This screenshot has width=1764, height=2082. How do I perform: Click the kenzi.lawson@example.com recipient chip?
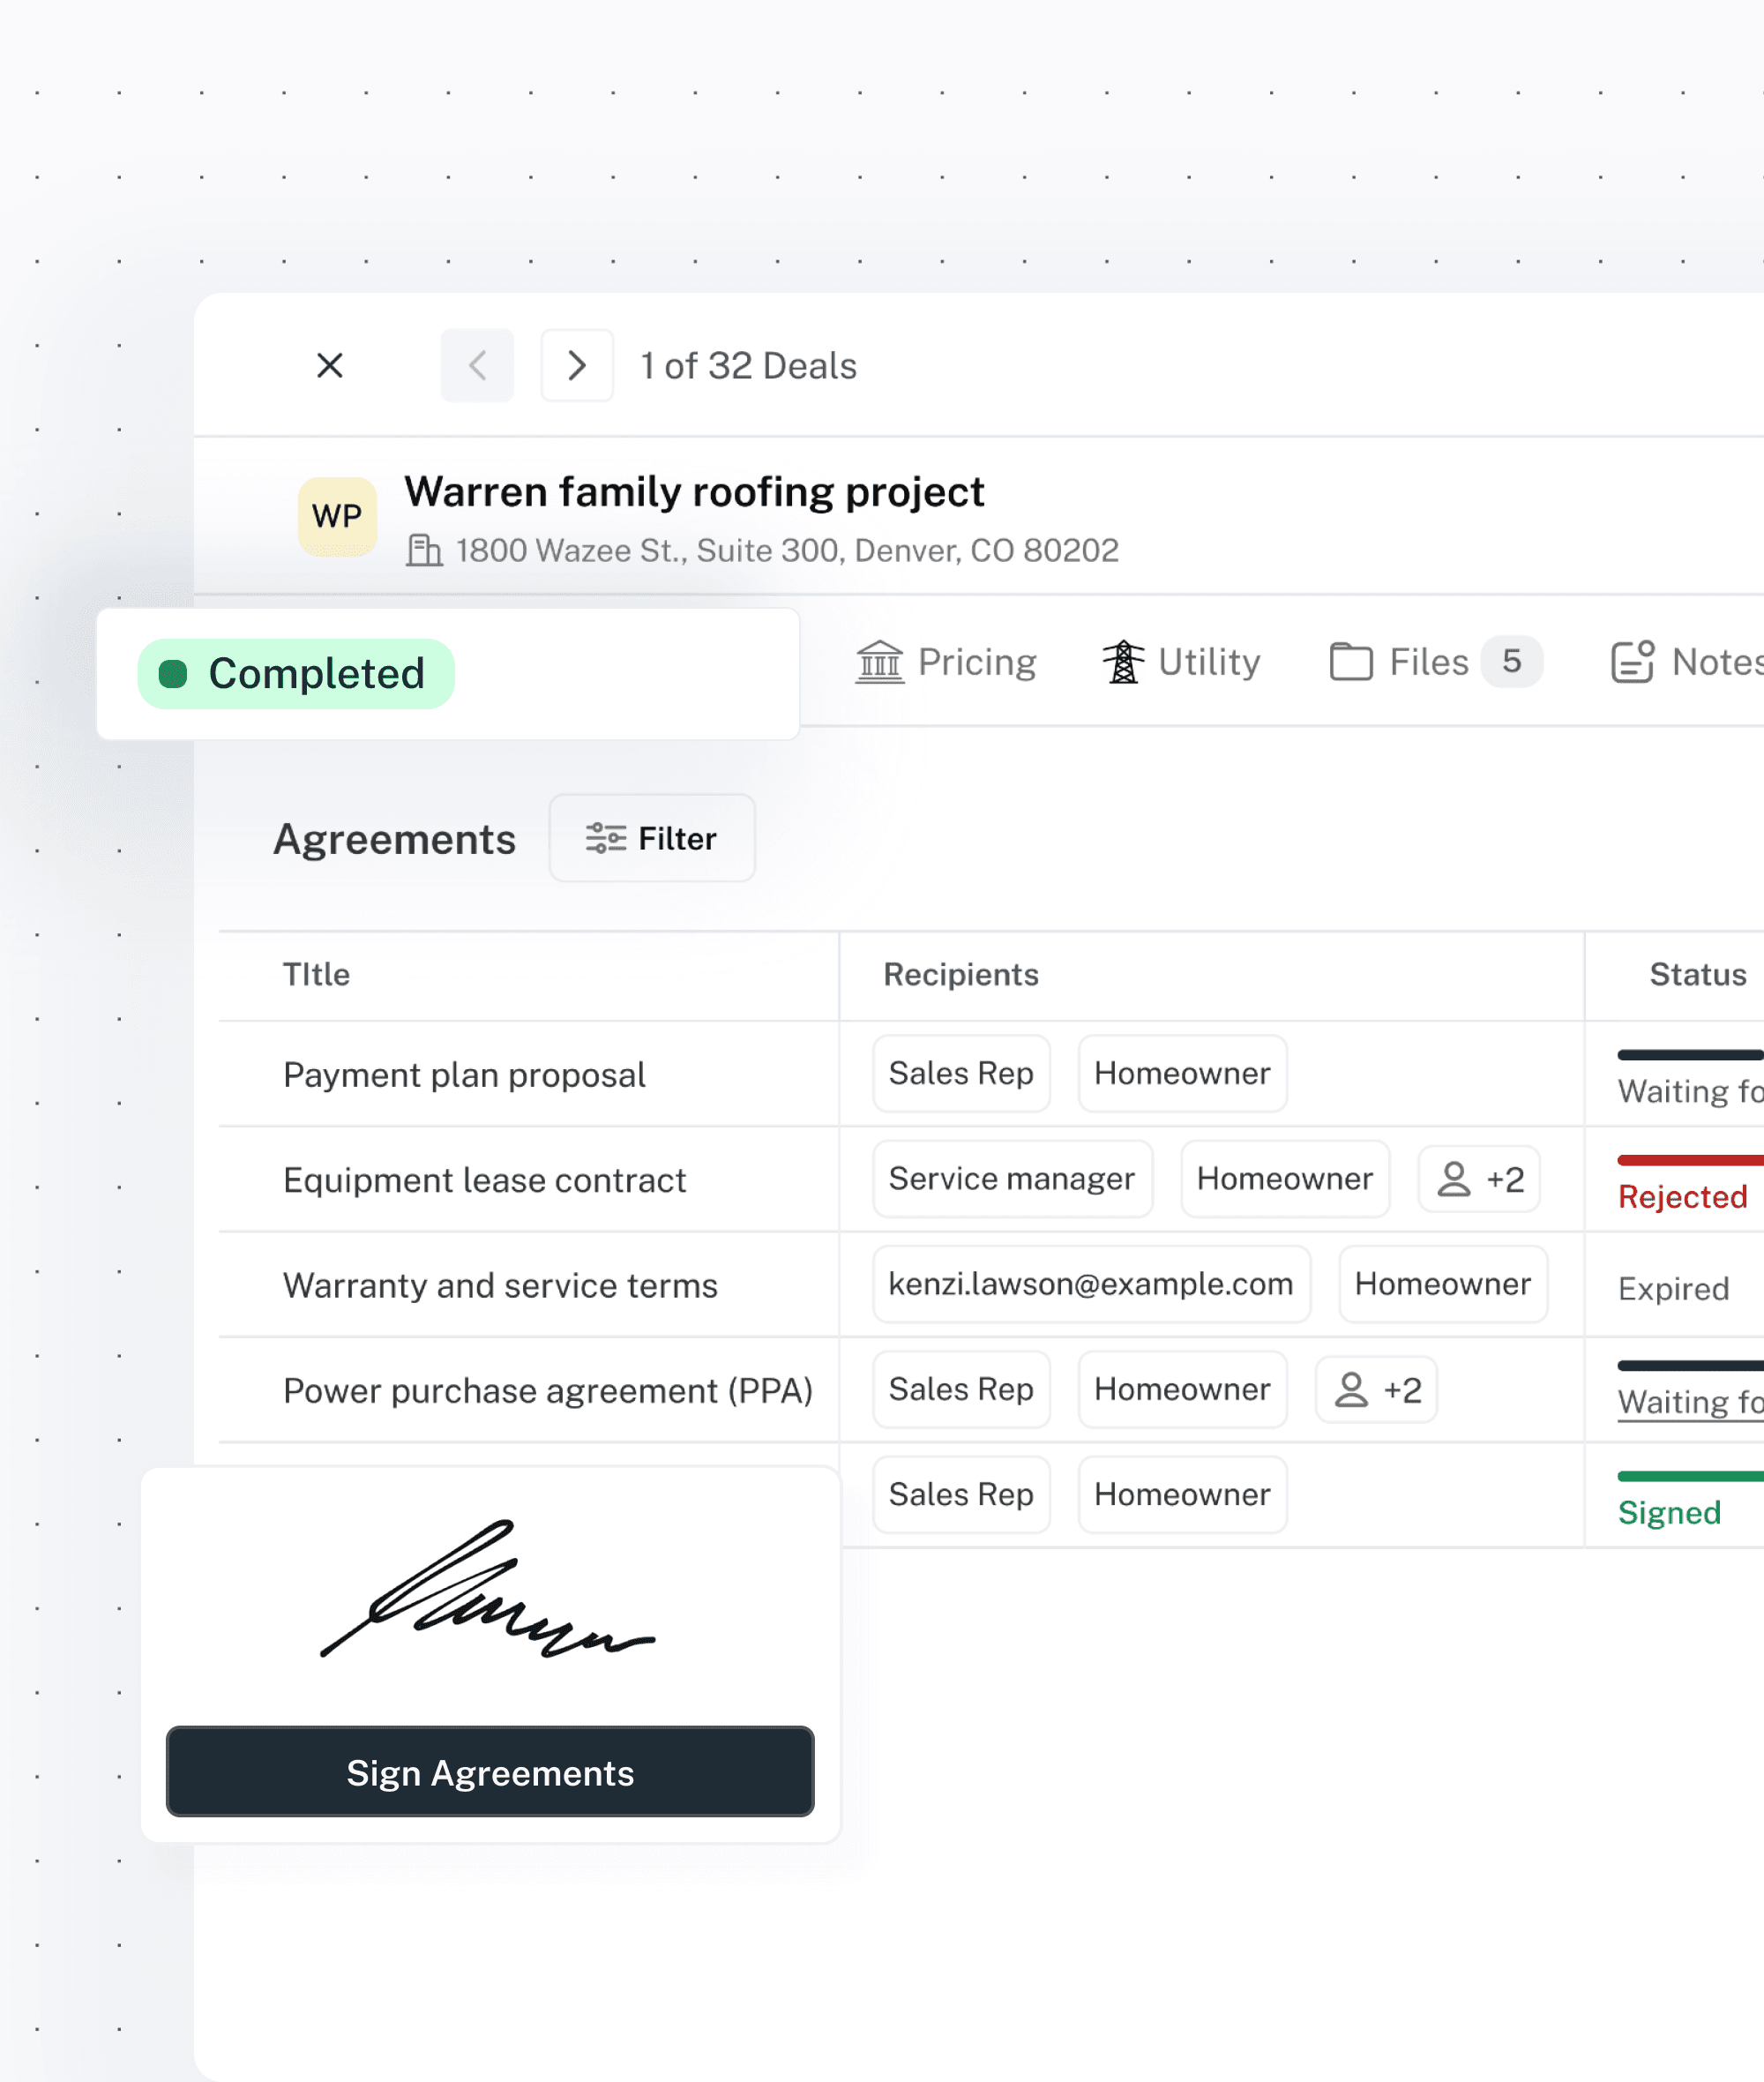pyautogui.click(x=1091, y=1284)
